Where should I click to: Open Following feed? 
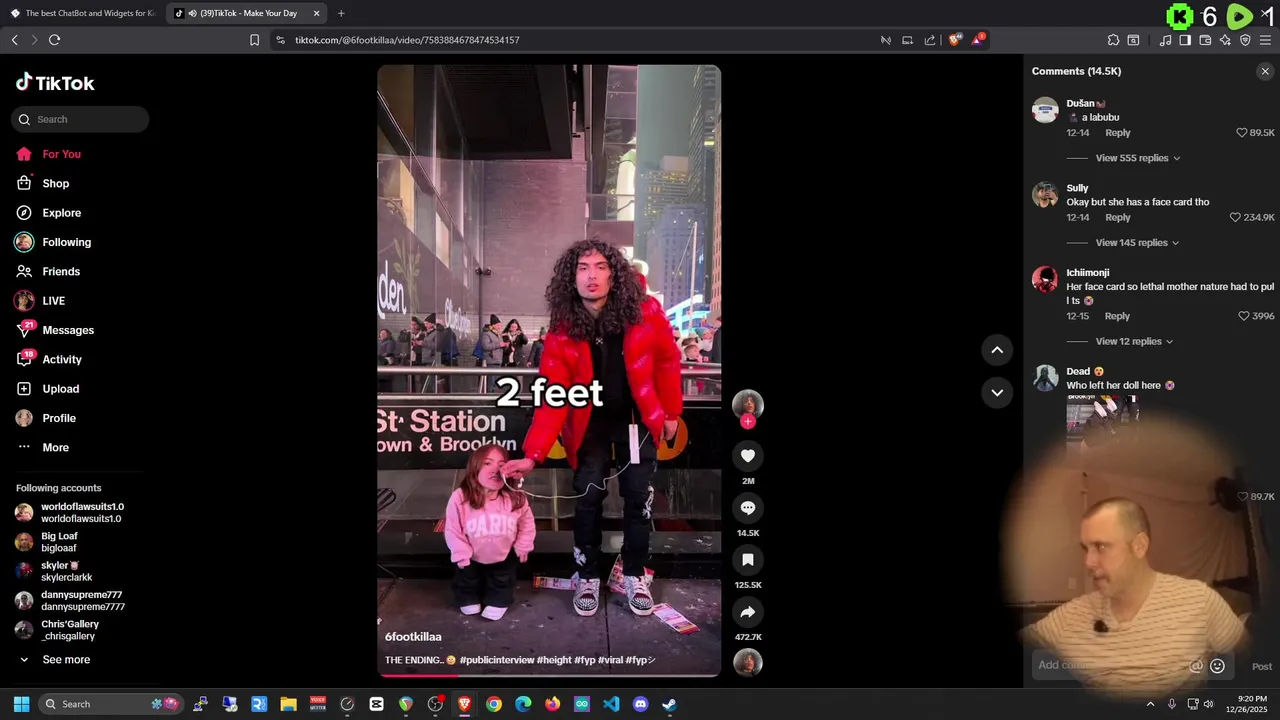53,242
